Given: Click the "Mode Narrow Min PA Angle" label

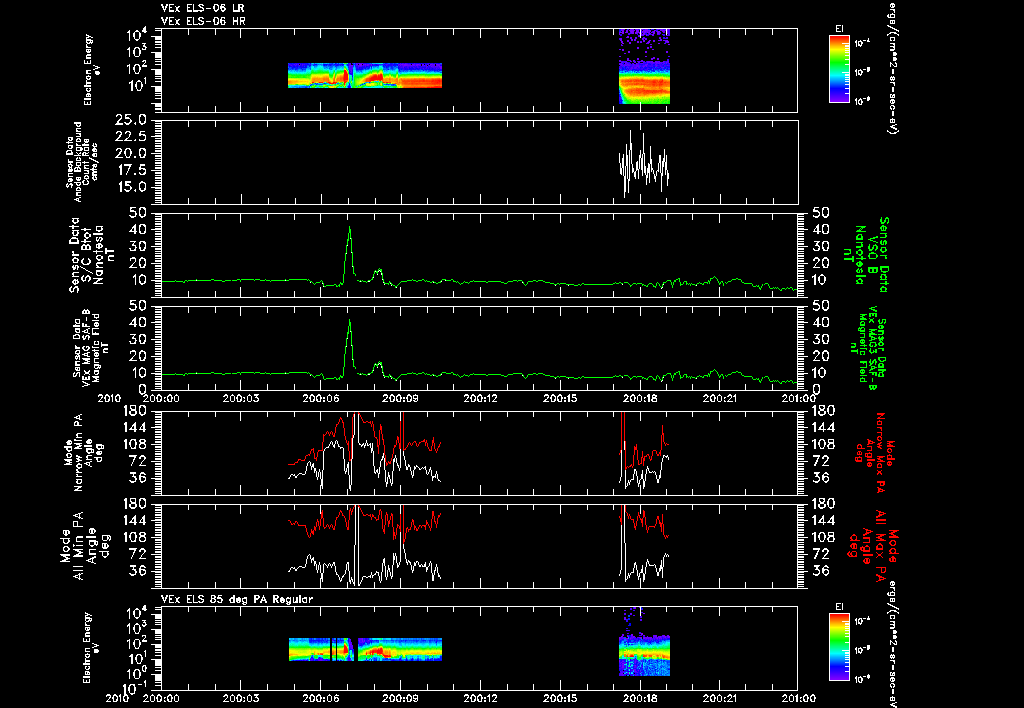Looking at the screenshot, I should tap(83, 452).
